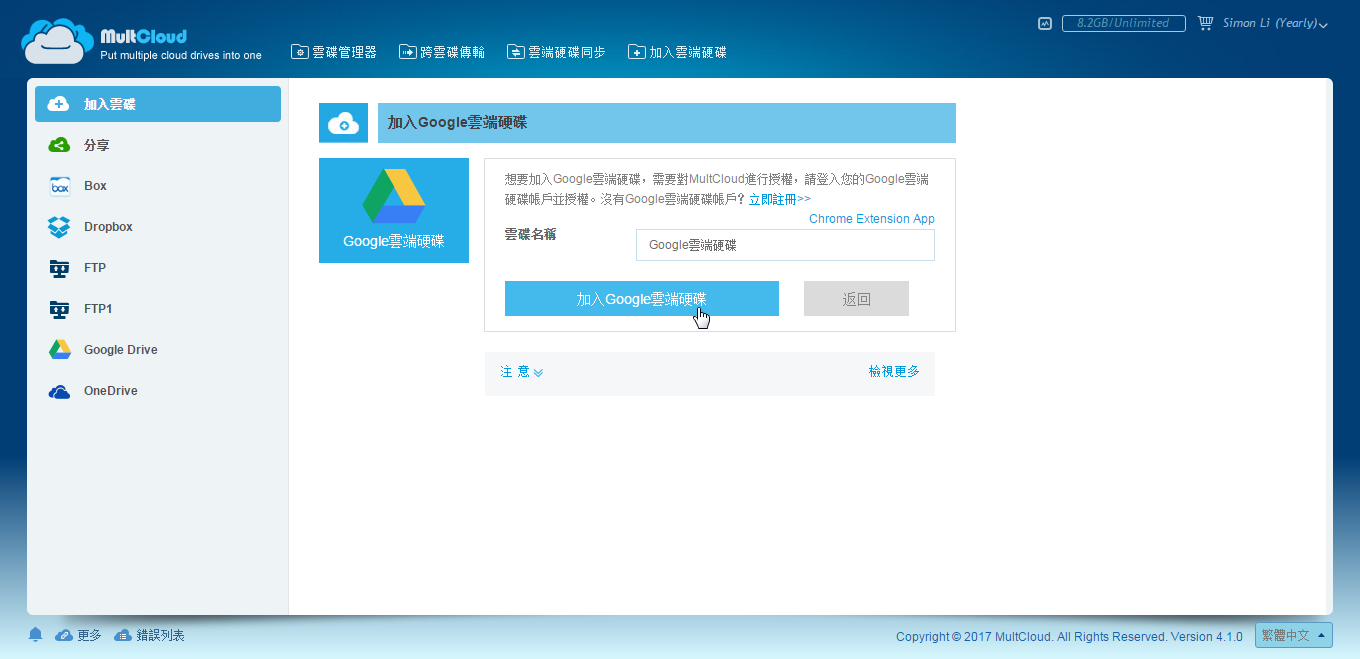
Task: Open the 加入雲端硬碟 top menu
Action: coord(677,52)
